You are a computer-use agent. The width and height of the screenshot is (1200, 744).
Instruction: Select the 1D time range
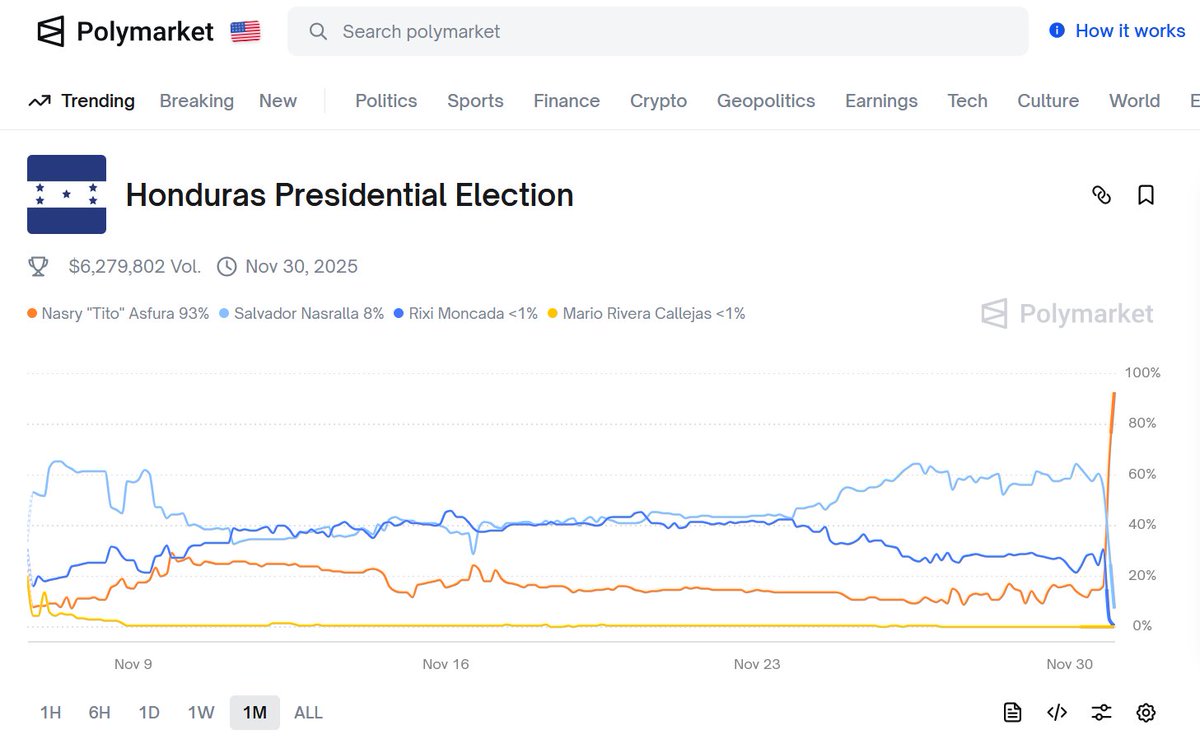149,712
